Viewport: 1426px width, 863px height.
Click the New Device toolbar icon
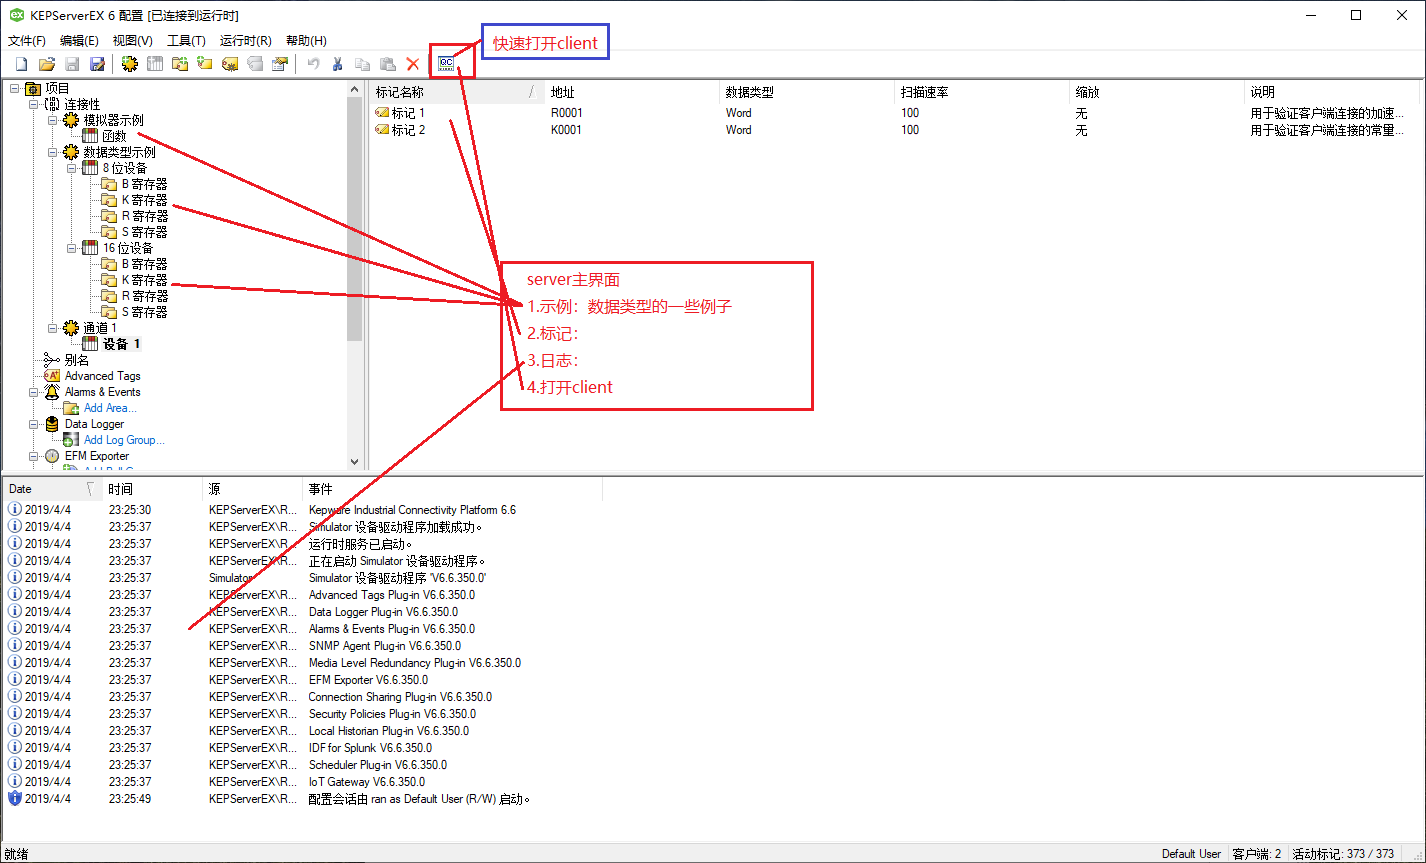[155, 62]
